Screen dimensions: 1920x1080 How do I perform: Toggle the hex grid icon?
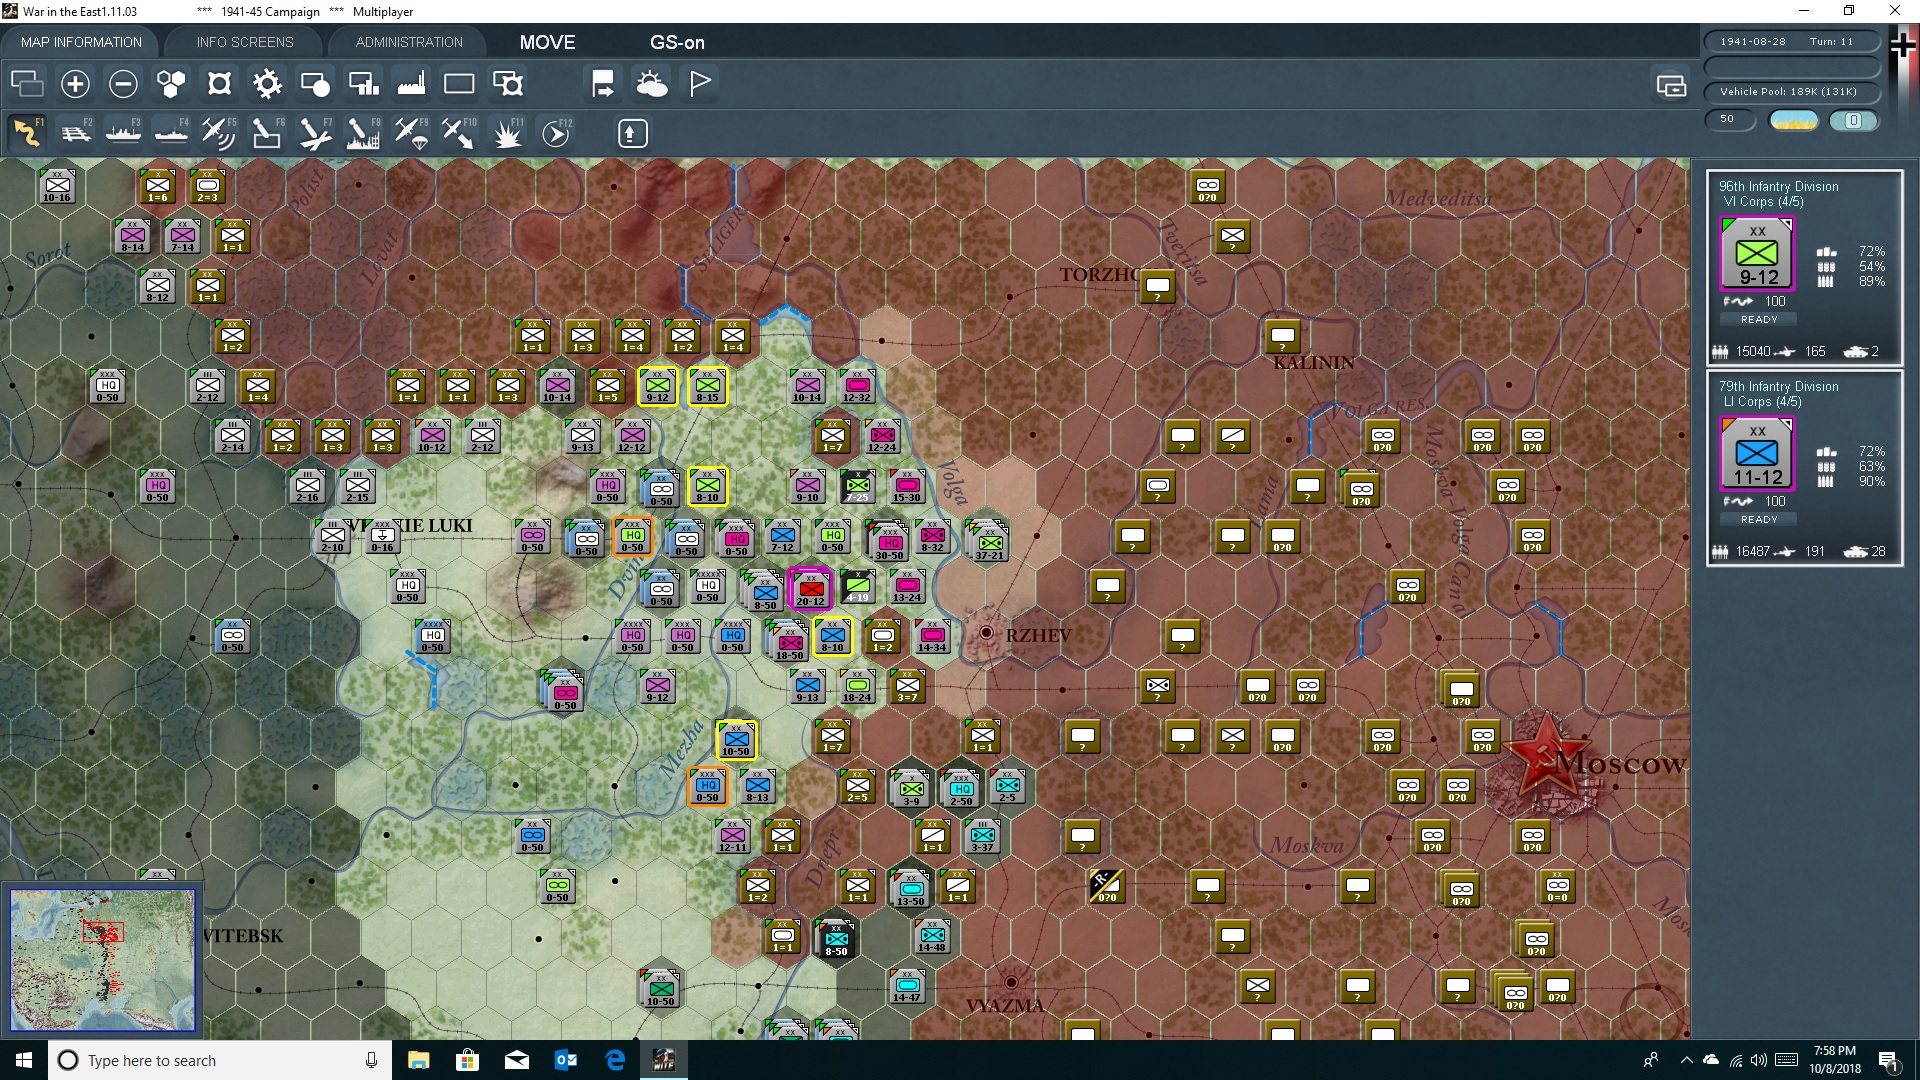click(x=171, y=84)
